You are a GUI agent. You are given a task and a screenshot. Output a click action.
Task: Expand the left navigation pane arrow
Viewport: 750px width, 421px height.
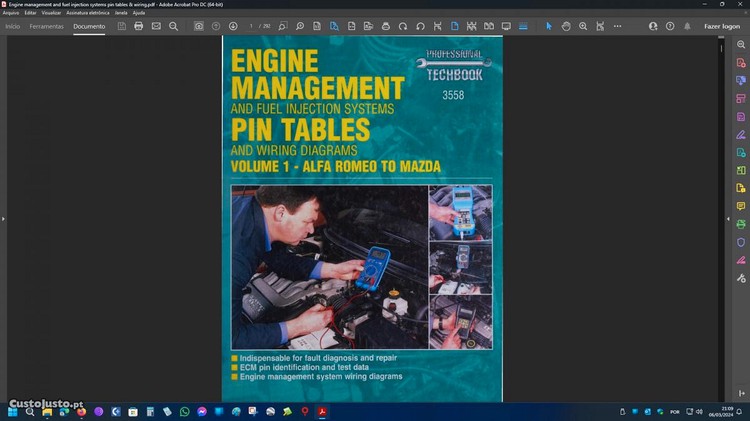click(3, 219)
